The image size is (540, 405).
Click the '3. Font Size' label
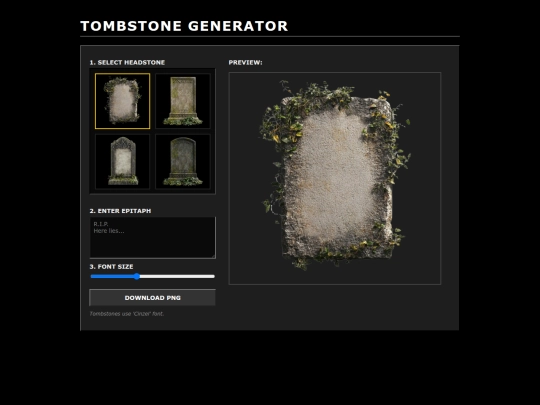pos(111,267)
